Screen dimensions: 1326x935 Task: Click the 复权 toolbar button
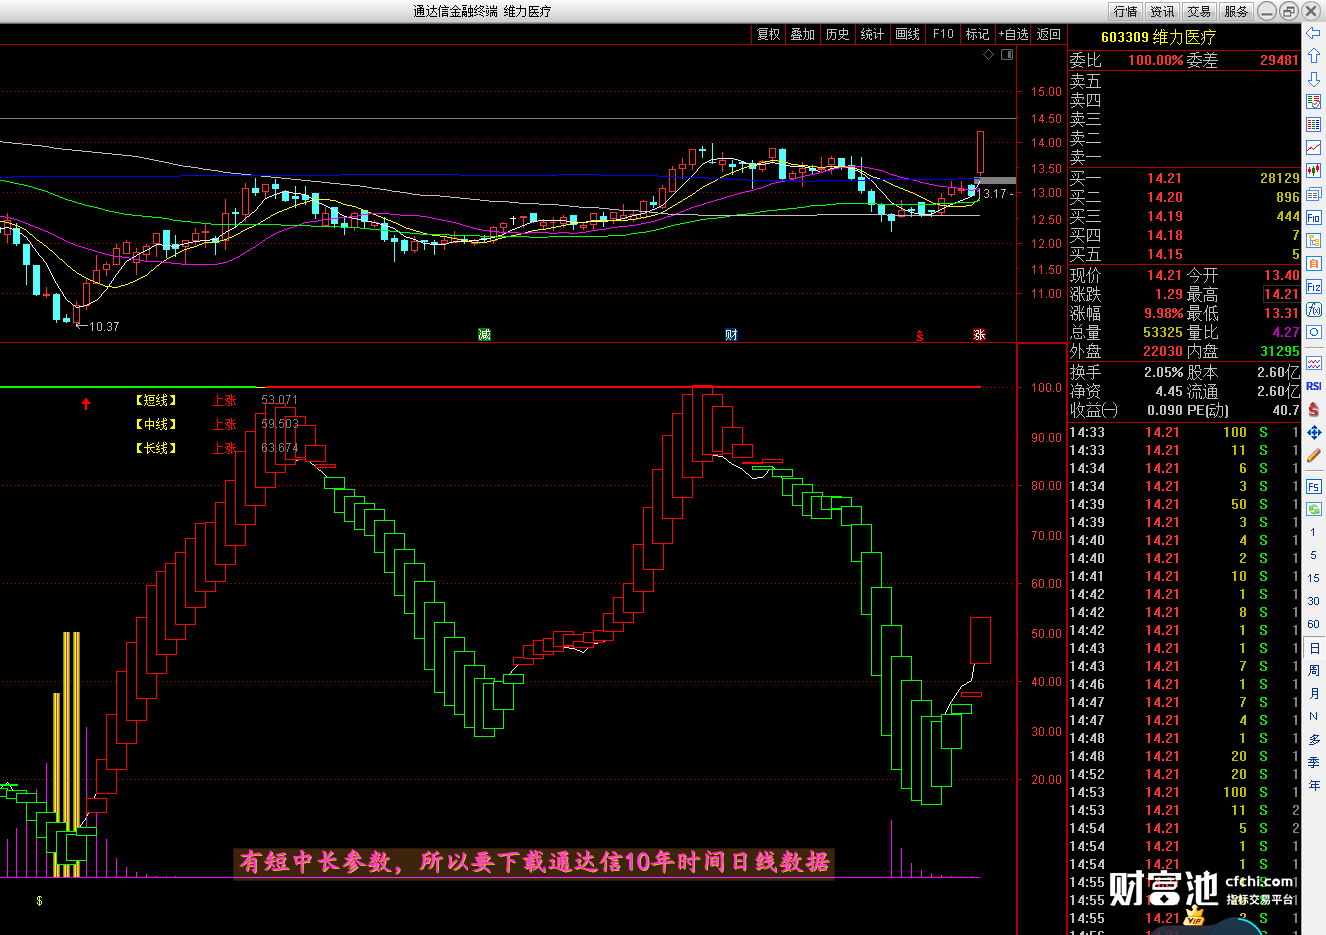click(x=768, y=34)
